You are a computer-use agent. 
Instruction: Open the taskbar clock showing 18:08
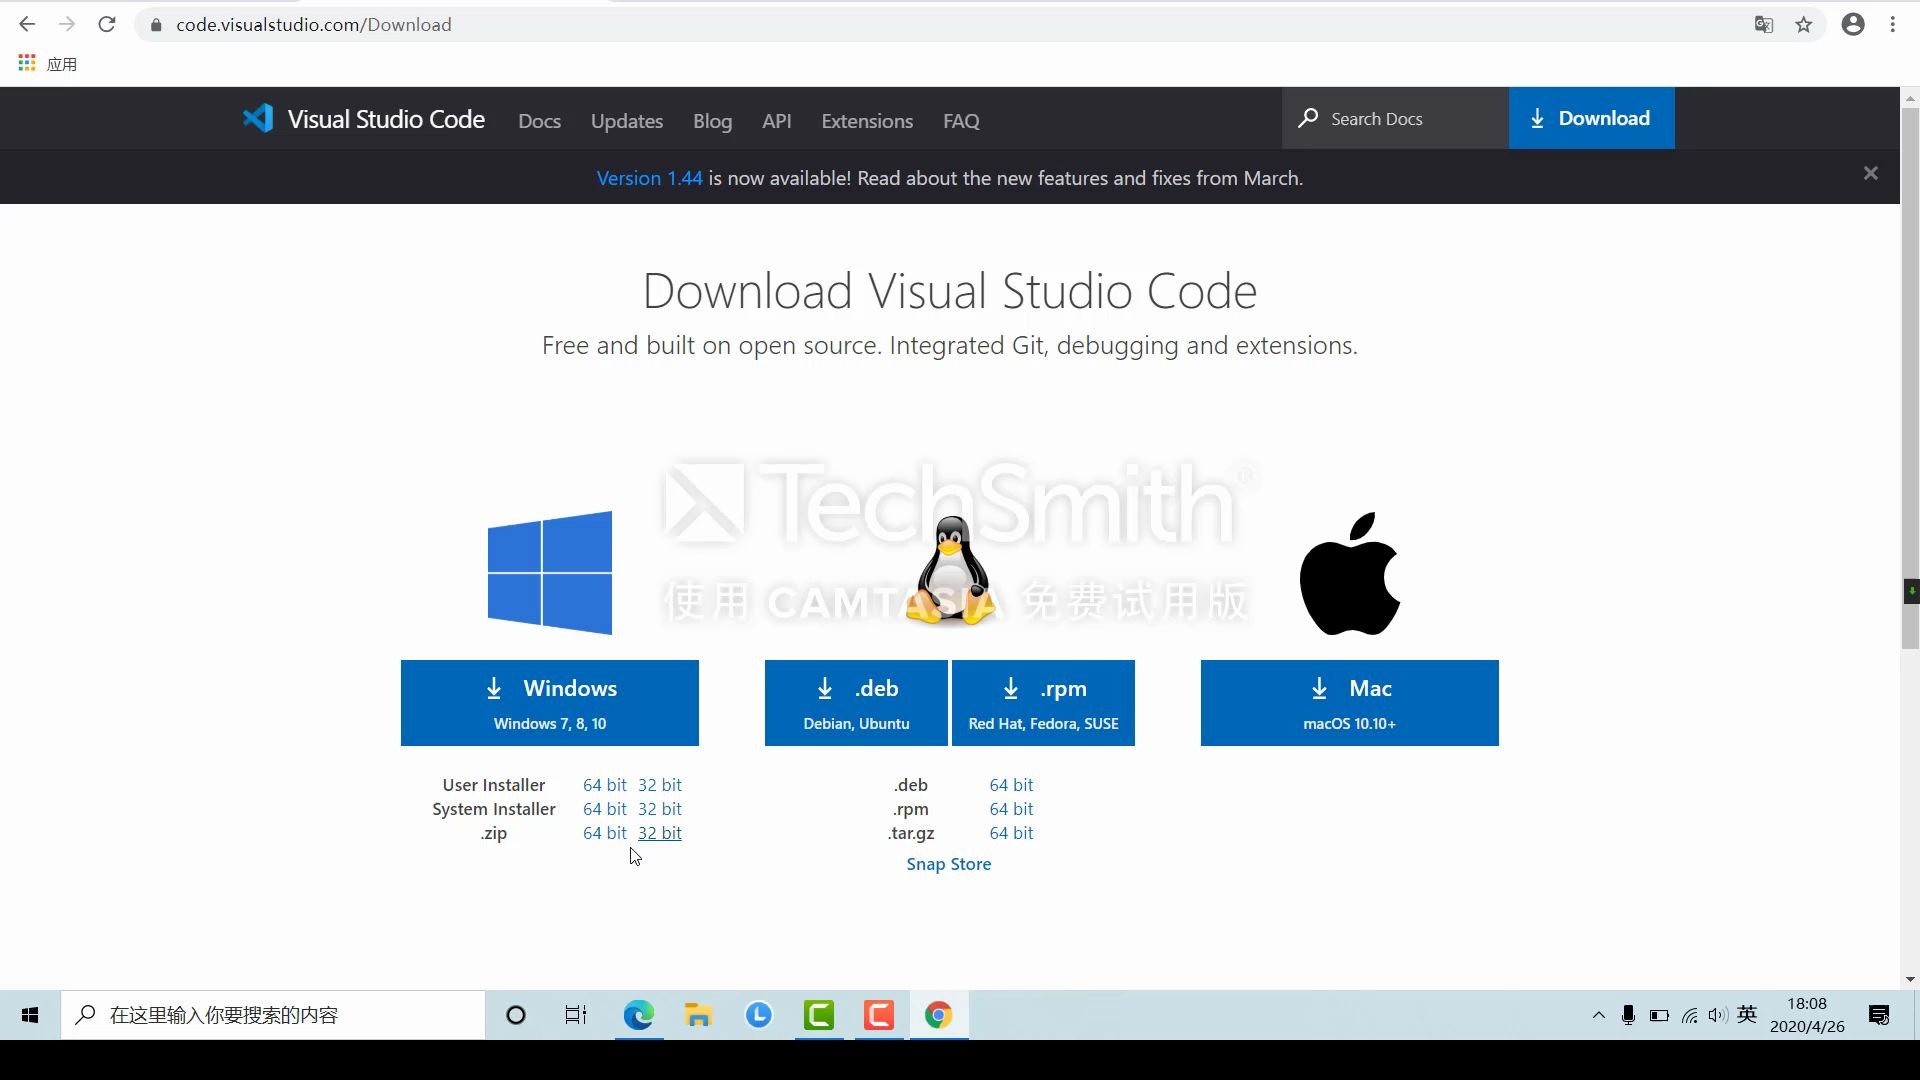1807,1015
